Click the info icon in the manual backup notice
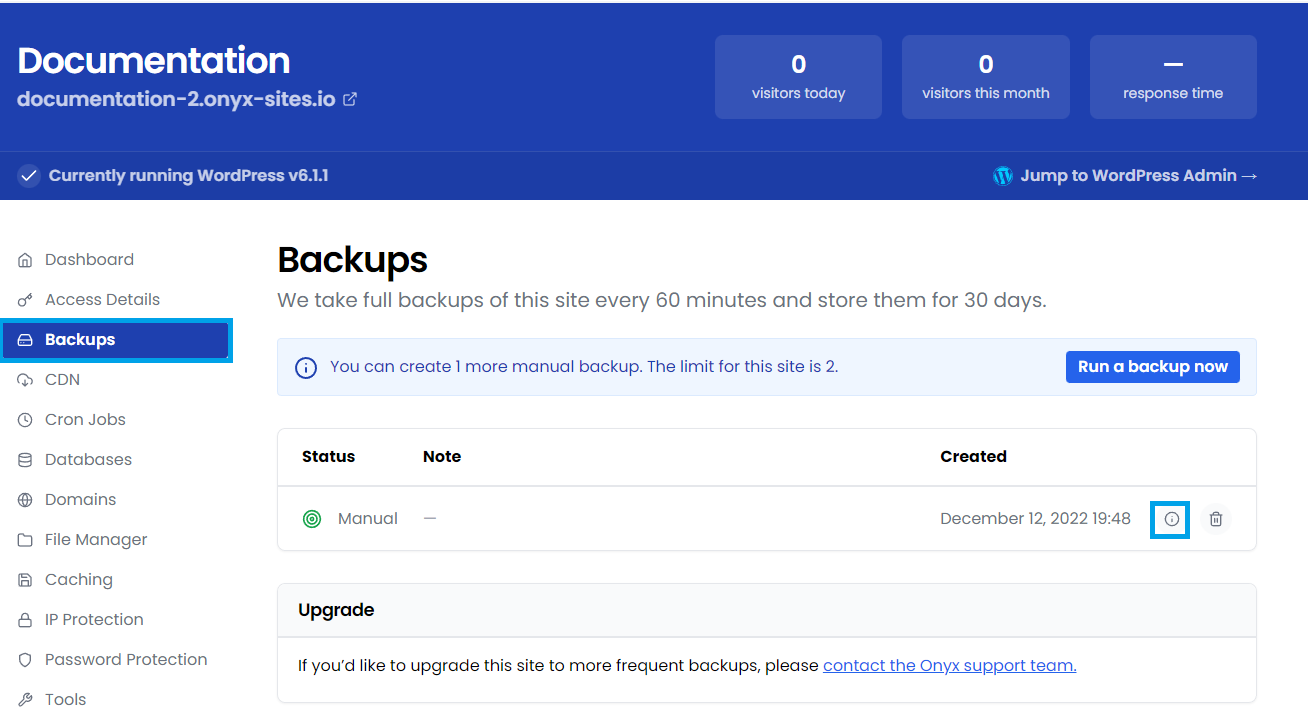The width and height of the screenshot is (1308, 721). (306, 368)
